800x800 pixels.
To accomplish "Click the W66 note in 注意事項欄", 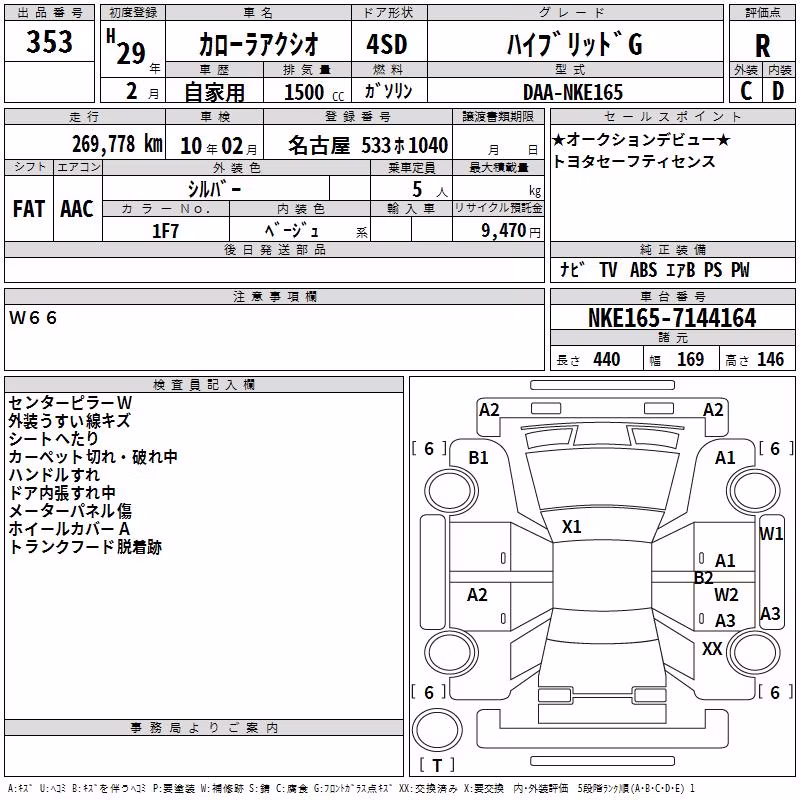I will pos(33,318).
